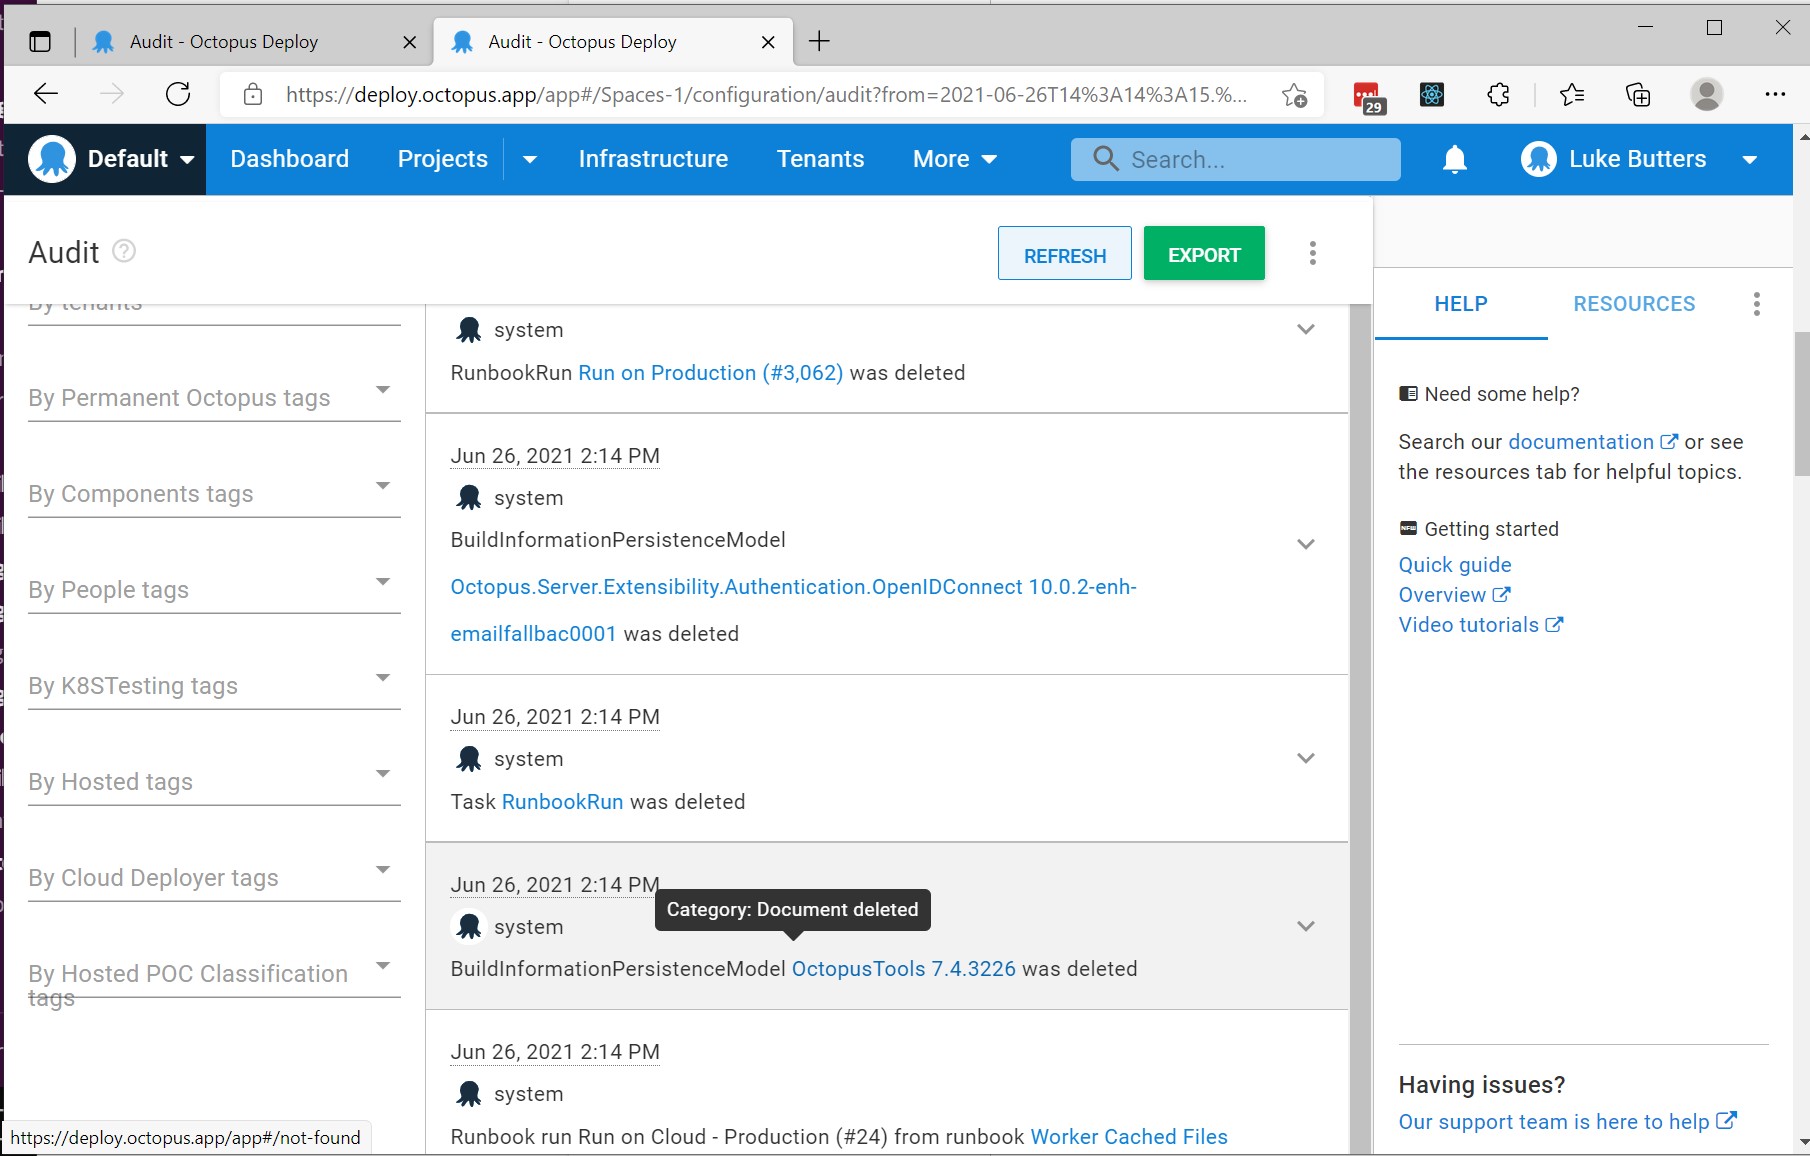
Task: Open the Audit page three-dot menu
Action: 1313,253
